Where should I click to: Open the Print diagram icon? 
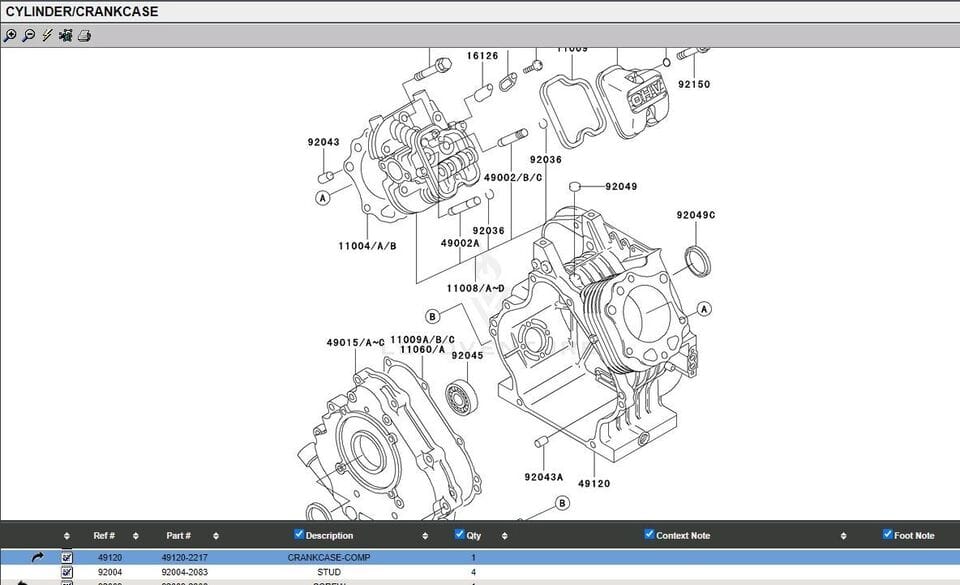(82, 35)
